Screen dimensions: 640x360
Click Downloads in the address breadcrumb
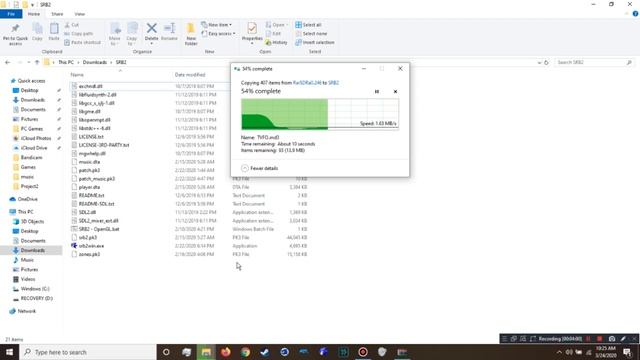click(95, 62)
